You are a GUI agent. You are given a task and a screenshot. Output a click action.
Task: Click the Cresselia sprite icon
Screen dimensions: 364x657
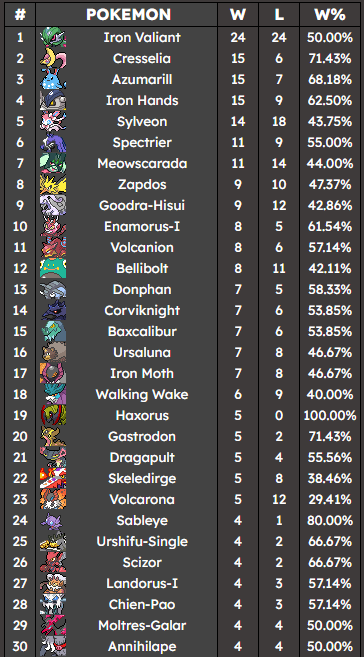click(x=53, y=59)
